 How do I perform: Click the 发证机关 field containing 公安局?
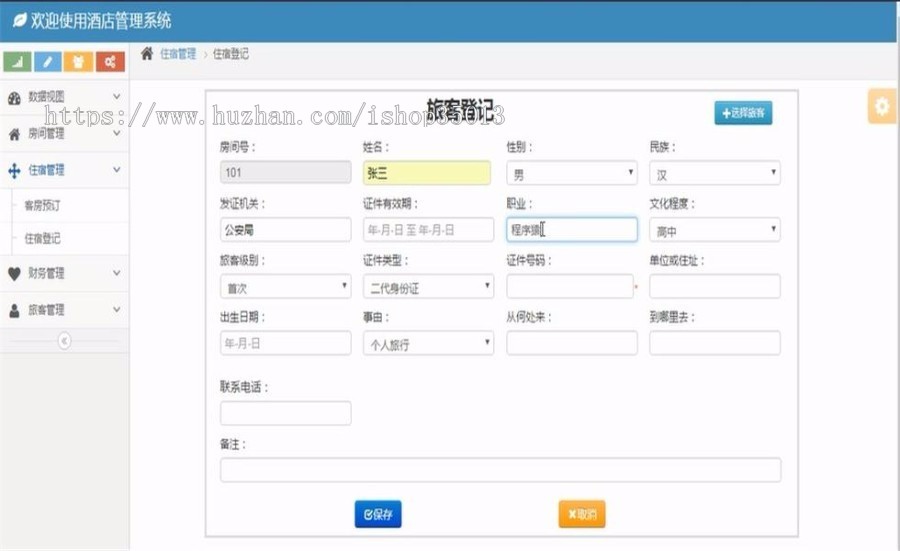(x=285, y=230)
